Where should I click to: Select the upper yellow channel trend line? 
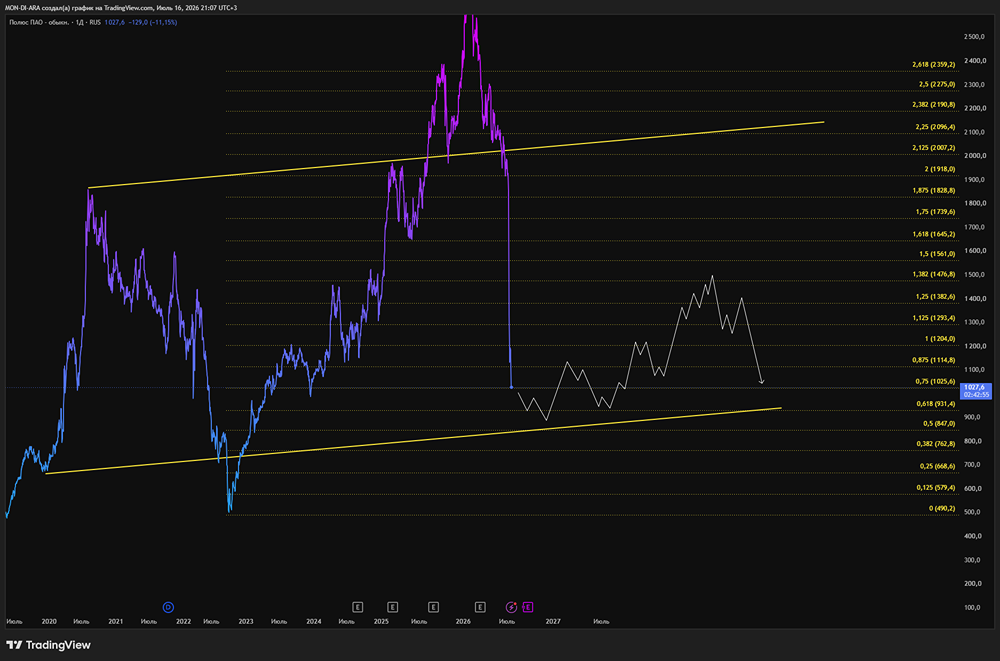(x=456, y=155)
